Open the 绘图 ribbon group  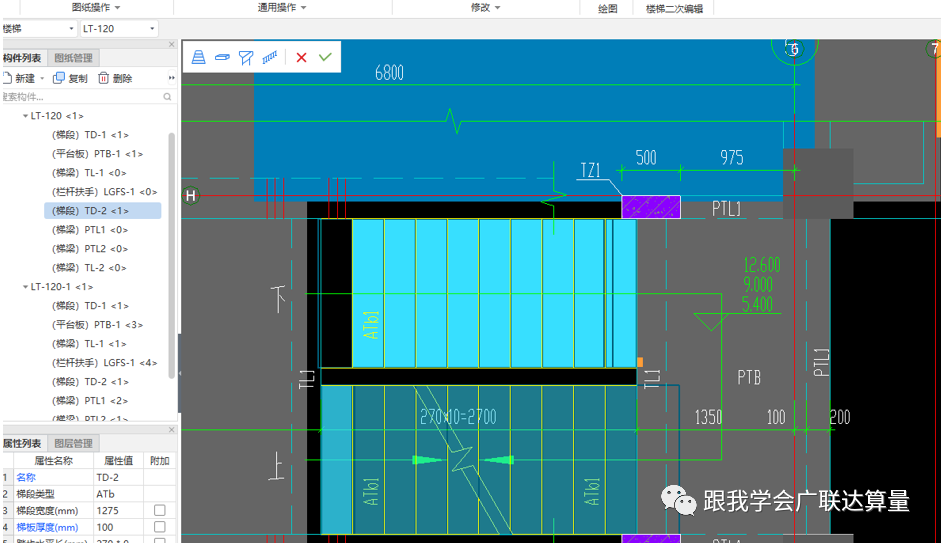pyautogui.click(x=607, y=8)
